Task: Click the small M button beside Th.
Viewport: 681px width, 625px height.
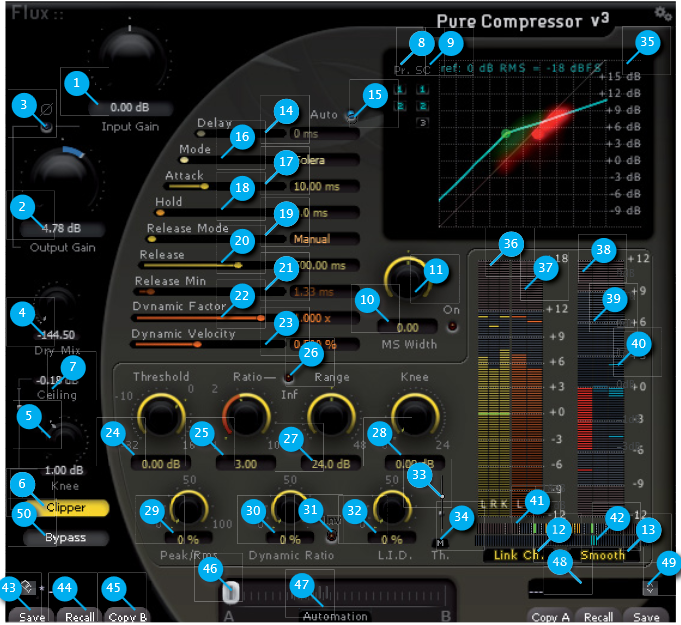Action: click(438, 544)
